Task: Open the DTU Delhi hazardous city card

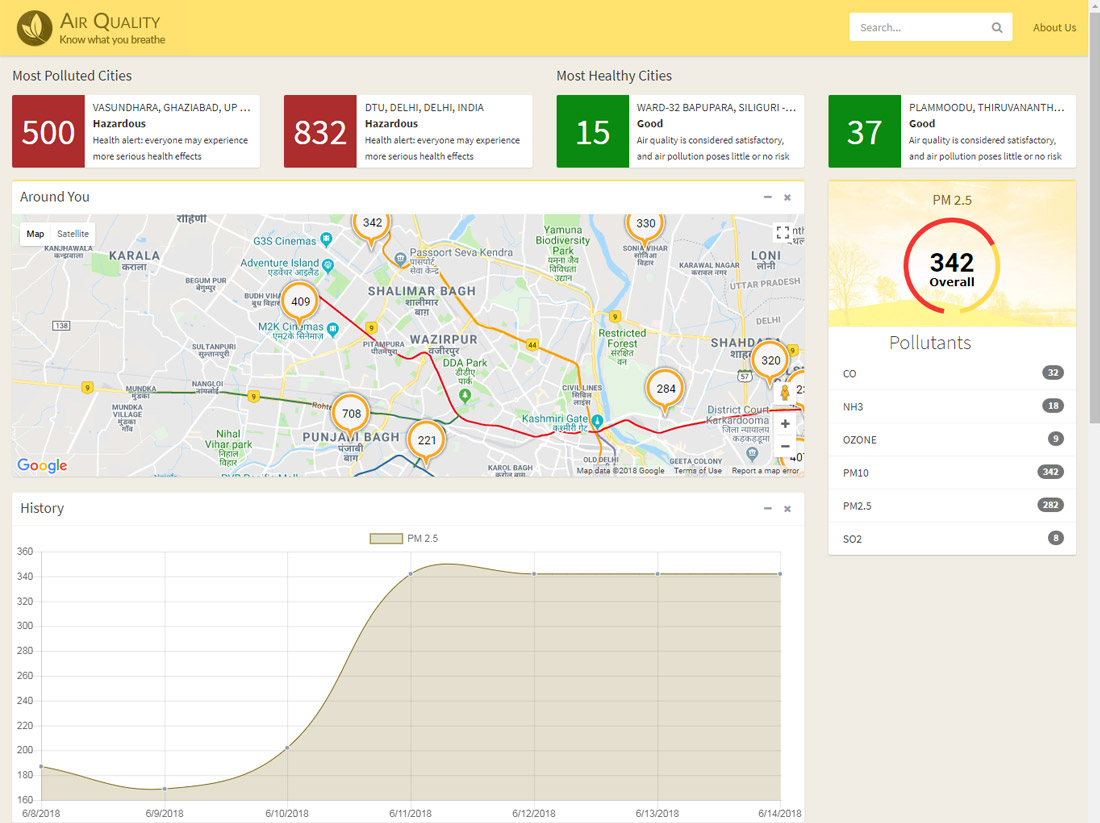Action: click(x=408, y=132)
